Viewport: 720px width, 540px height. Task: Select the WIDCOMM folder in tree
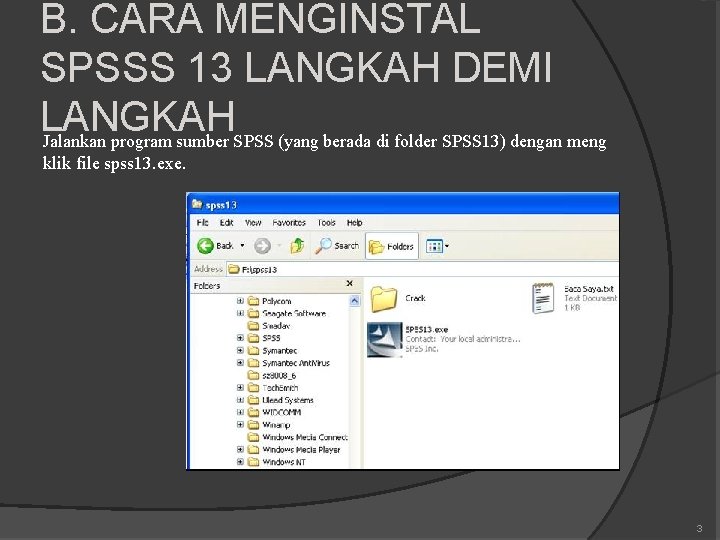[275, 413]
